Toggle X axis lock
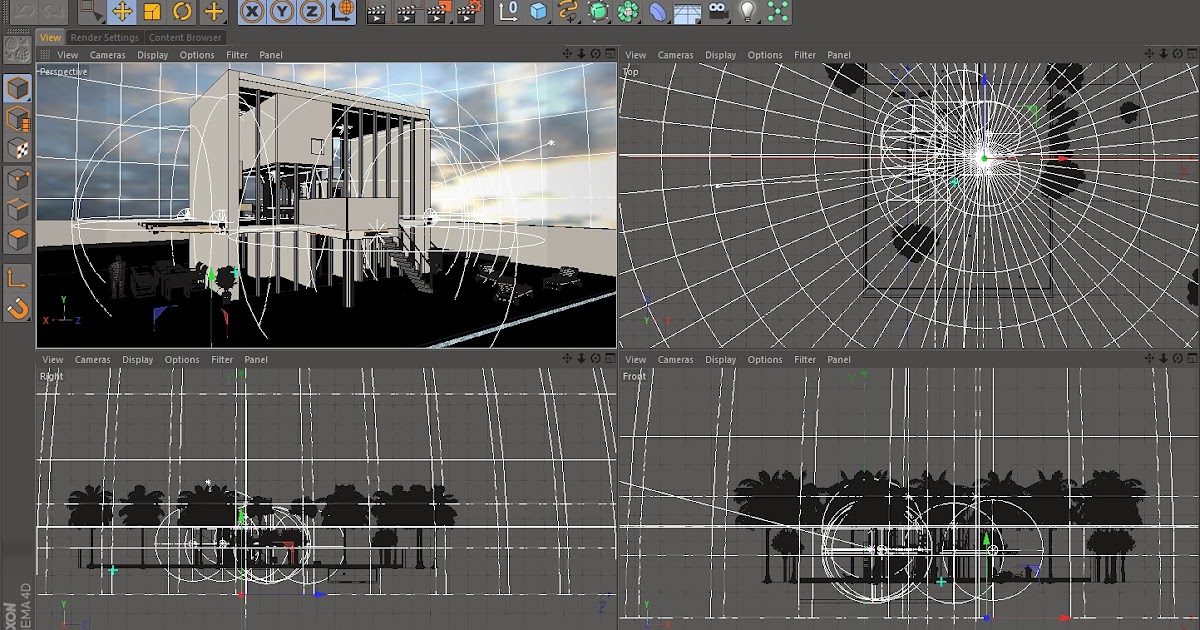Image resolution: width=1200 pixels, height=630 pixels. [x=253, y=12]
